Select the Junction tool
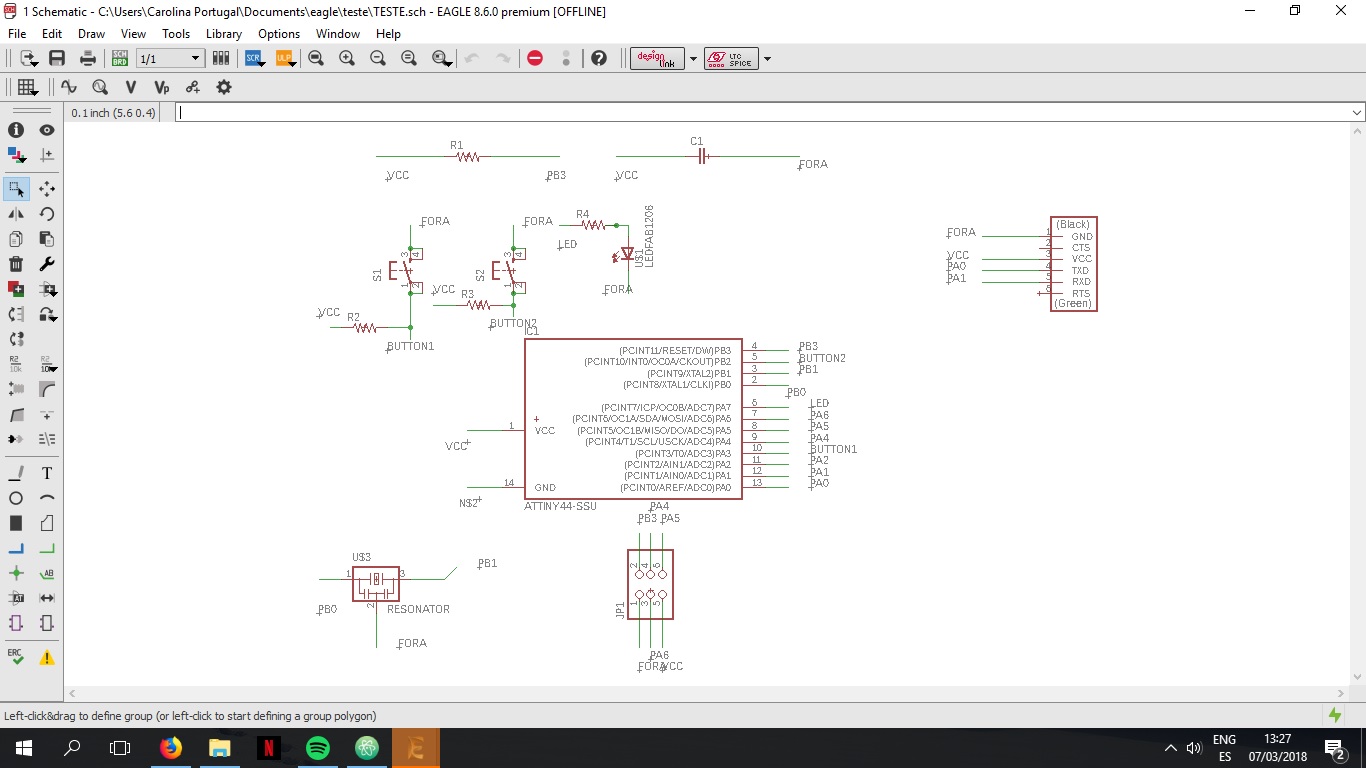 click(x=16, y=573)
